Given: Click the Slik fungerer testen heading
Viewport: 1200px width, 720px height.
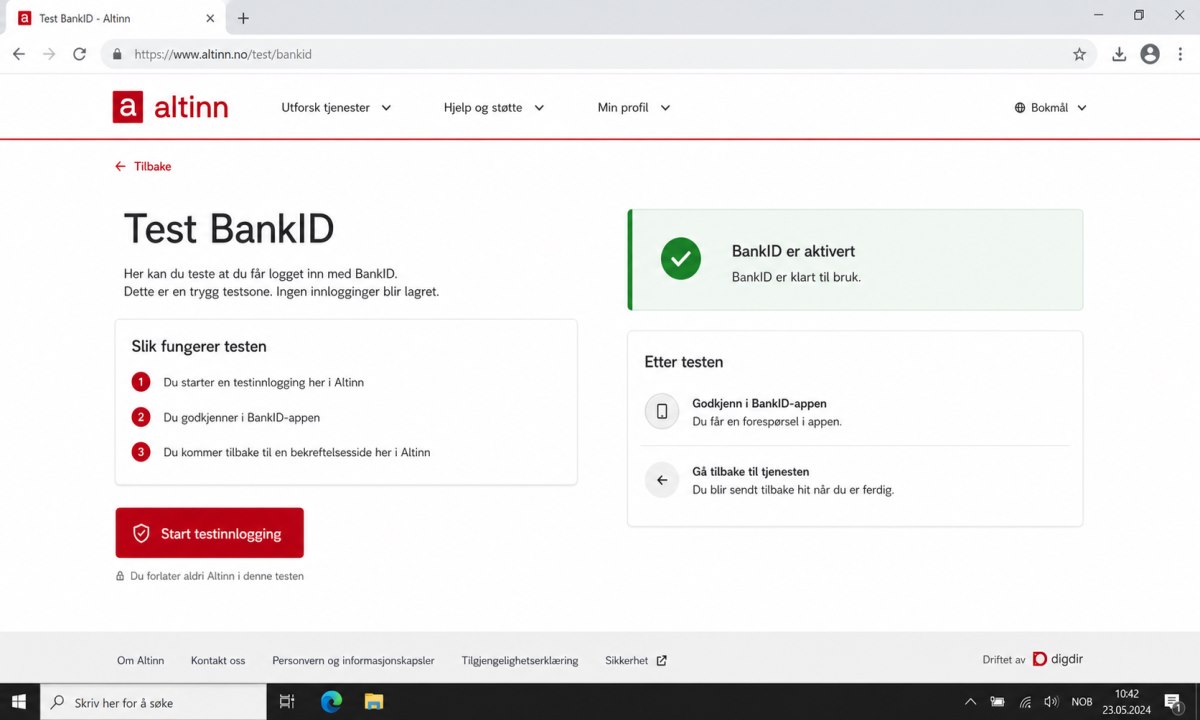Looking at the screenshot, I should click(199, 347).
